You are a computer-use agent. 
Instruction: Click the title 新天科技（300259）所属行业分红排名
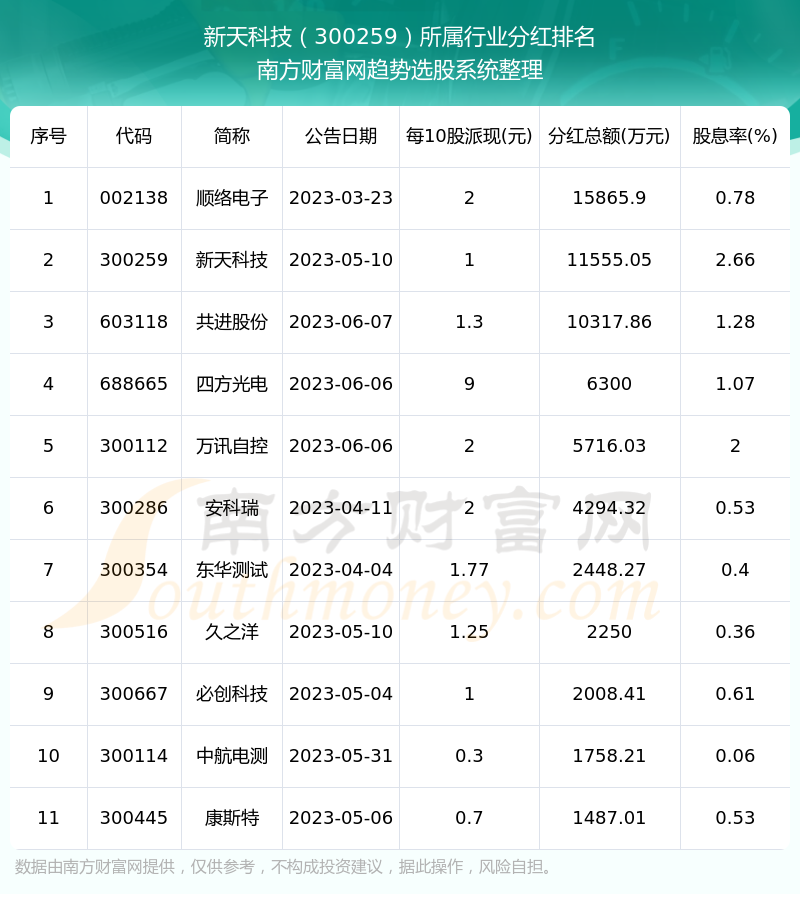tap(400, 37)
